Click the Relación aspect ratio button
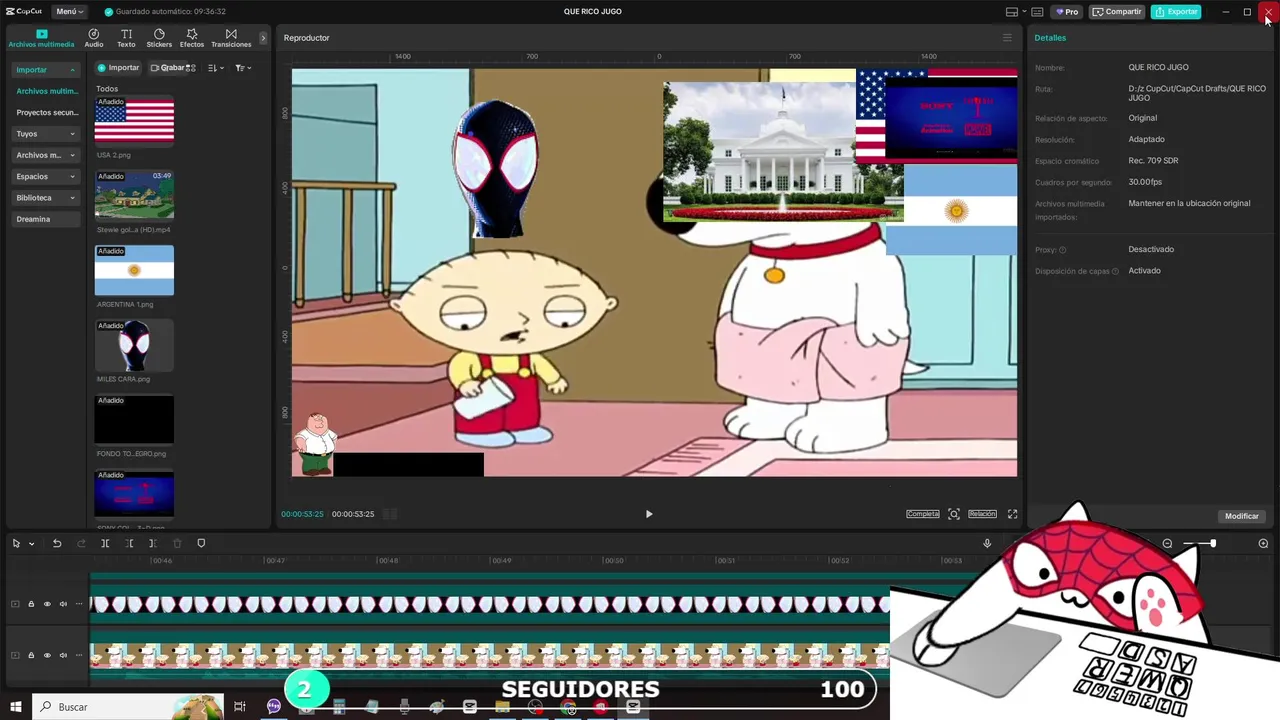1280x720 pixels. tap(982, 514)
